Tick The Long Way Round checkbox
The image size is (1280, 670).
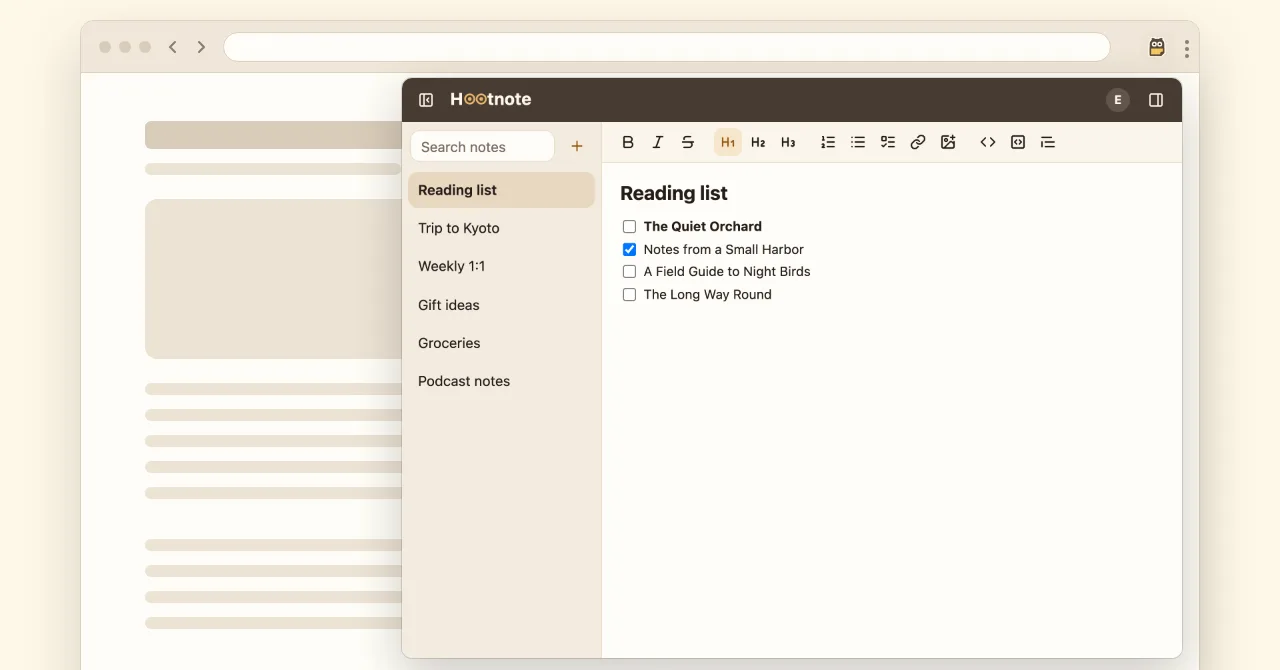pyautogui.click(x=629, y=295)
